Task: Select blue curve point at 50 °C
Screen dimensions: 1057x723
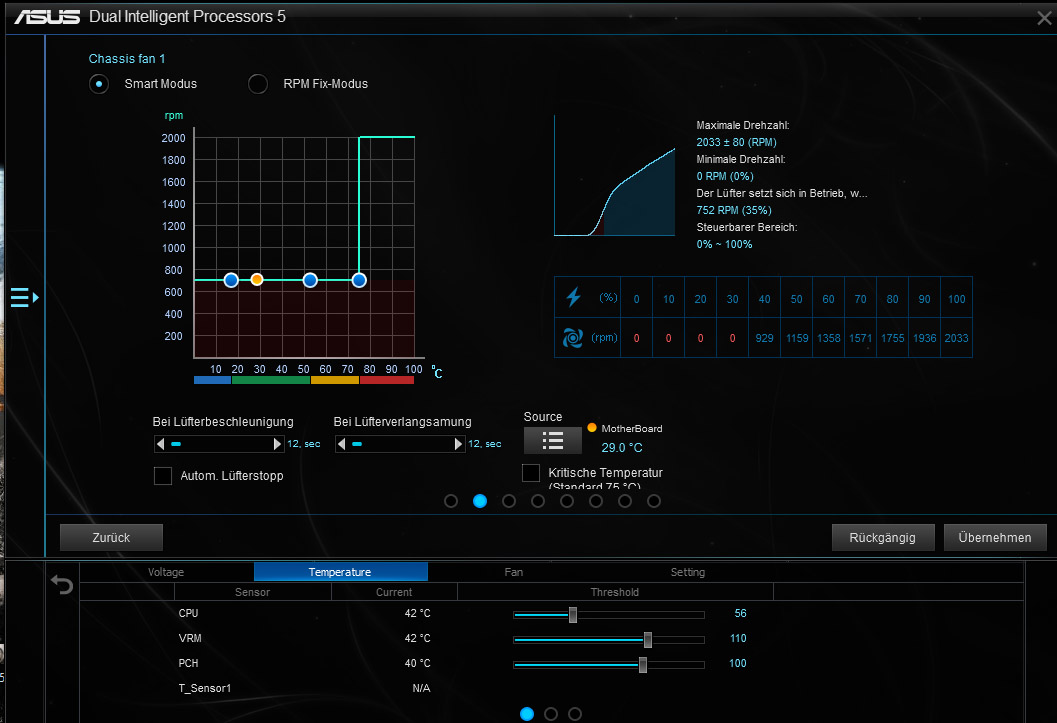Action: [310, 280]
